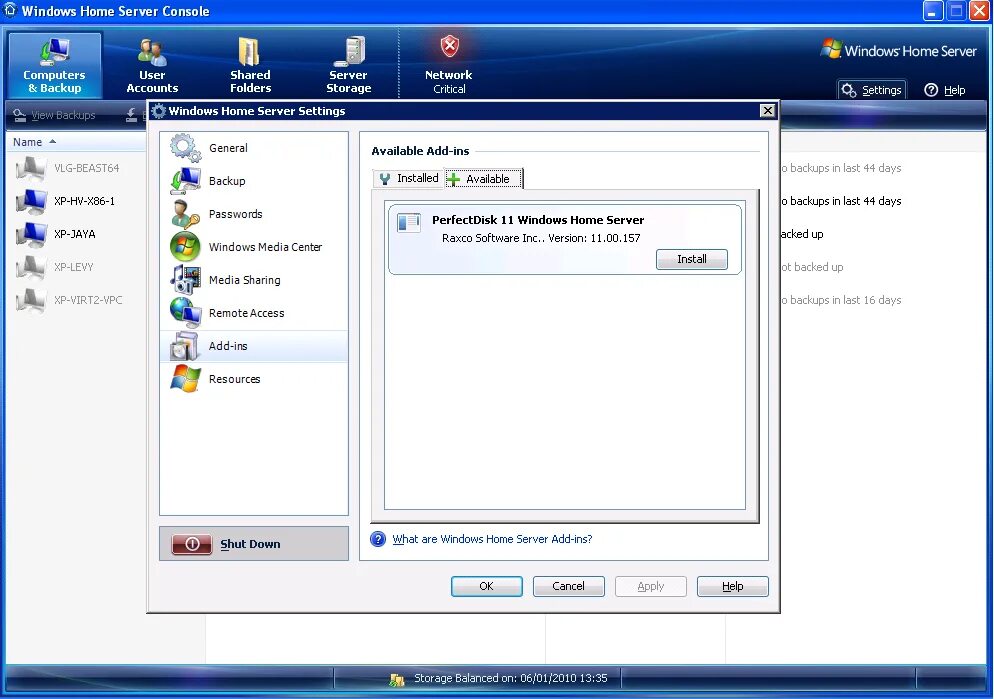Switch to the Installed add-ins tab

point(407,178)
